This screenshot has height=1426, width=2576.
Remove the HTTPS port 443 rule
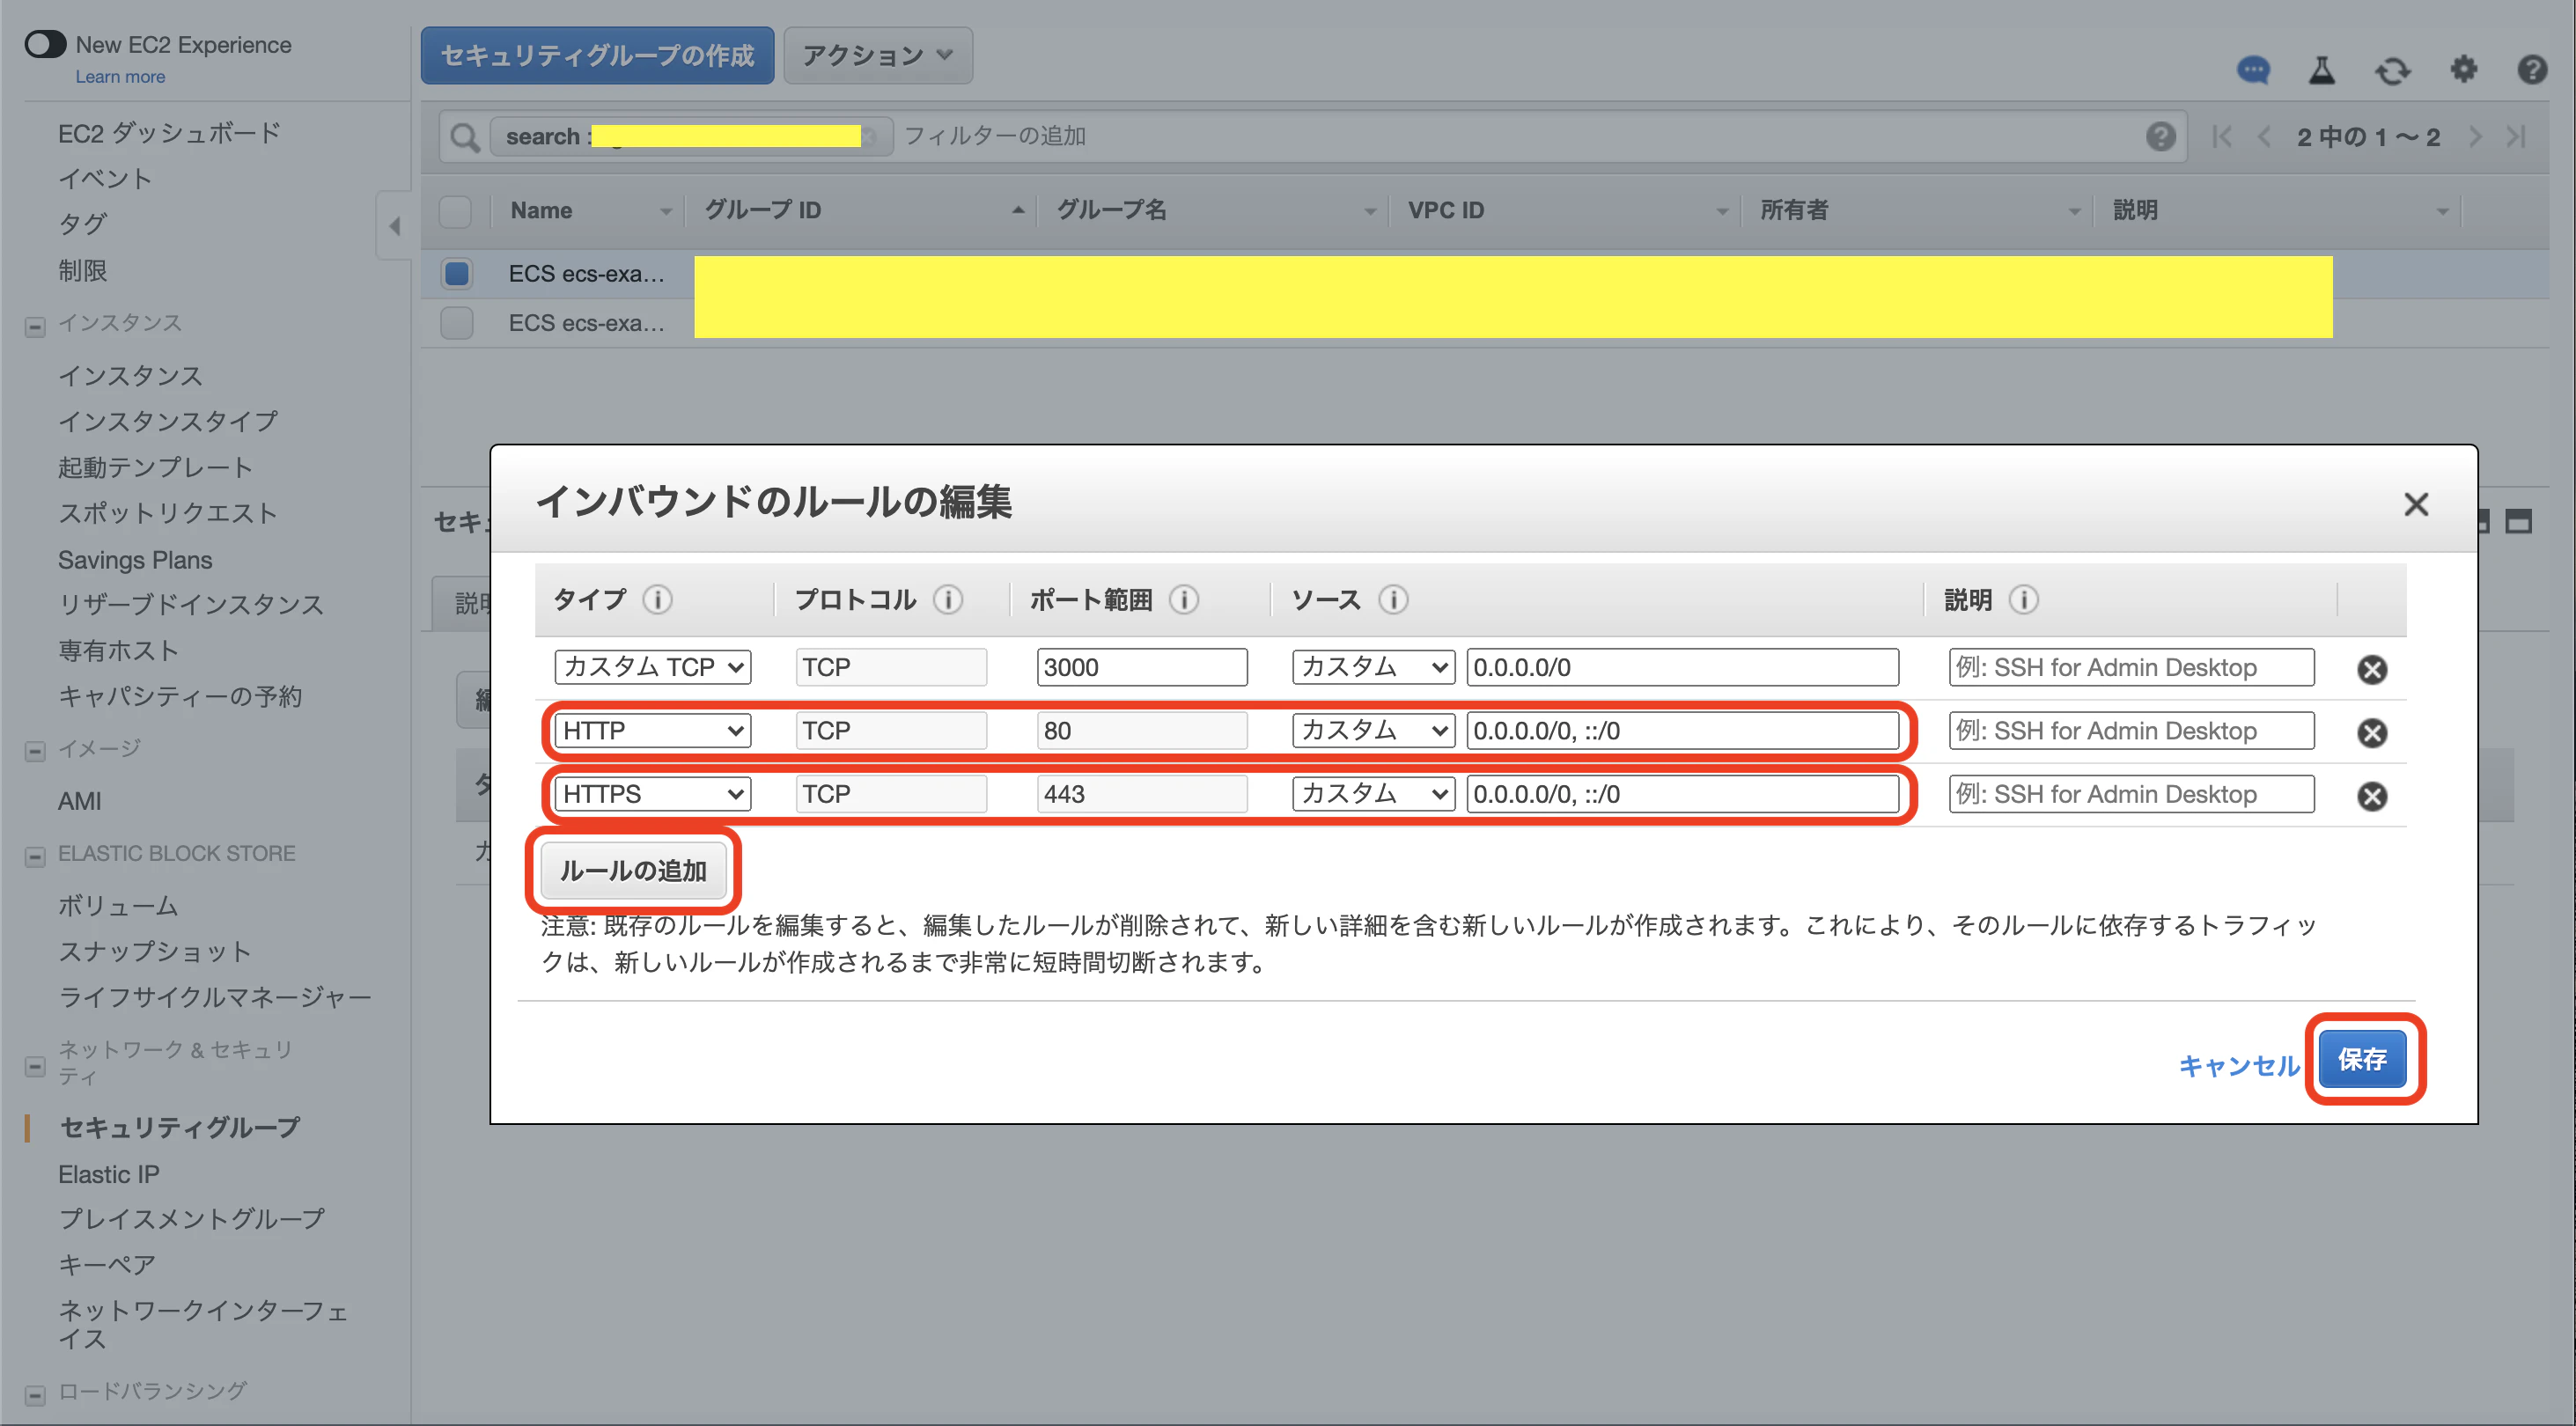point(2372,795)
